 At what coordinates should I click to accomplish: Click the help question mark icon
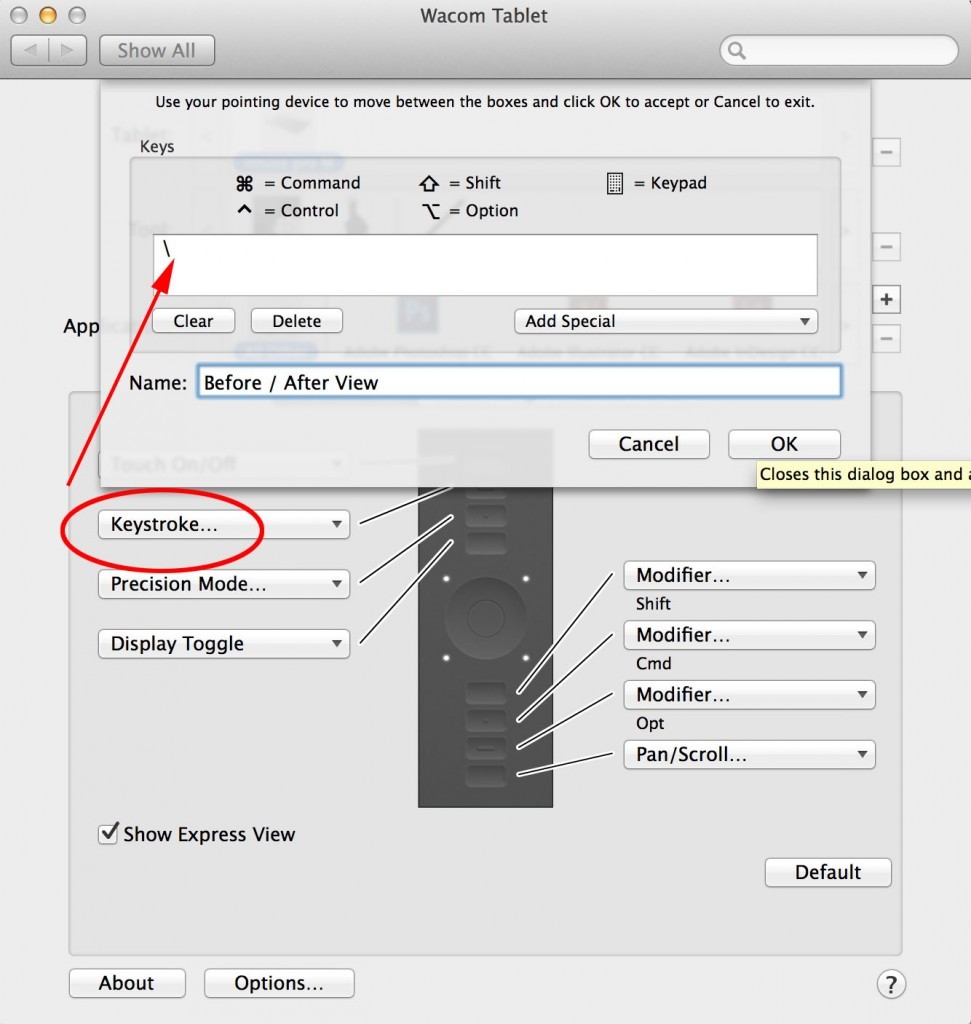(890, 984)
